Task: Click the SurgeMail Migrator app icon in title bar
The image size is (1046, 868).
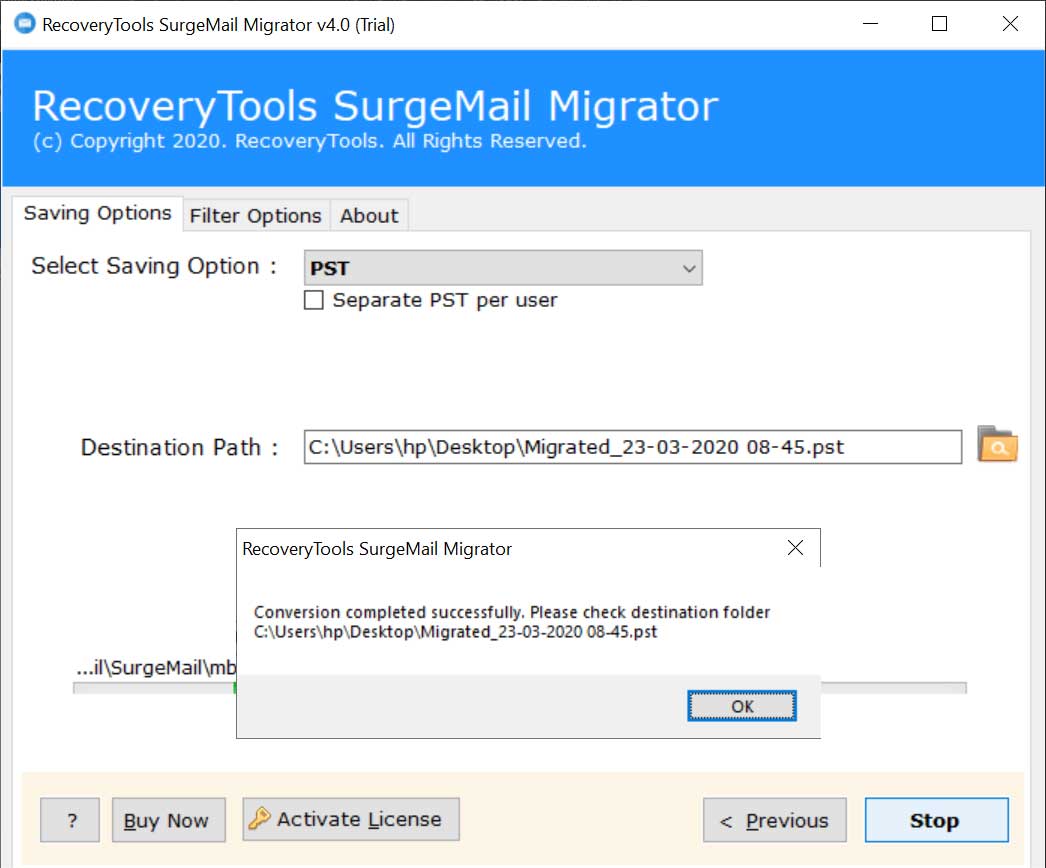Action: pos(25,24)
